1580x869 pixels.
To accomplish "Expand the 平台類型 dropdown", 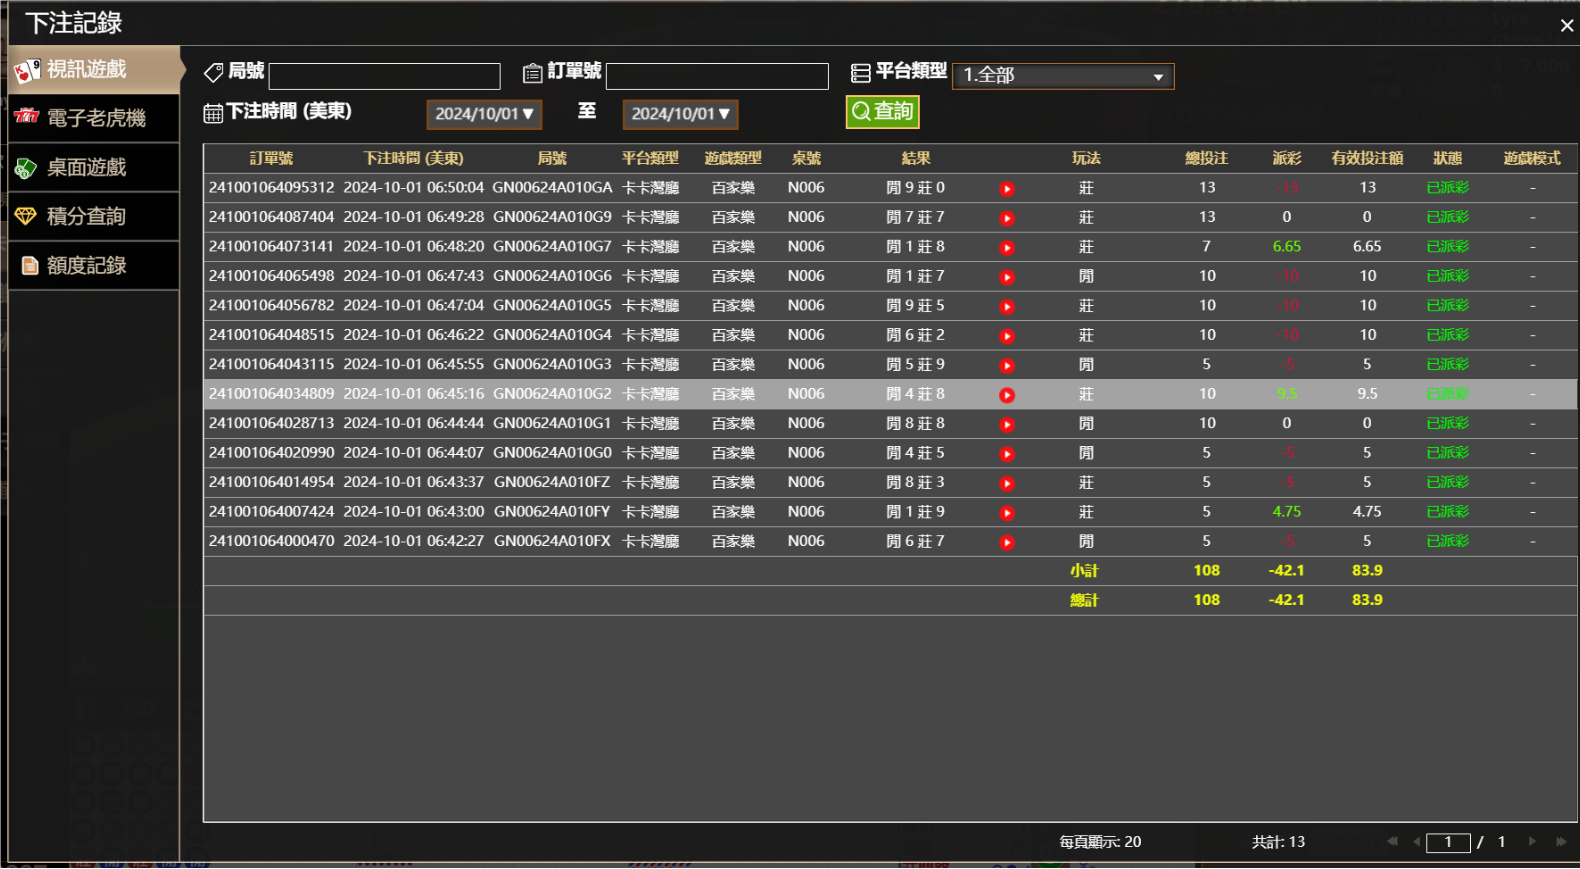I will [1062, 76].
